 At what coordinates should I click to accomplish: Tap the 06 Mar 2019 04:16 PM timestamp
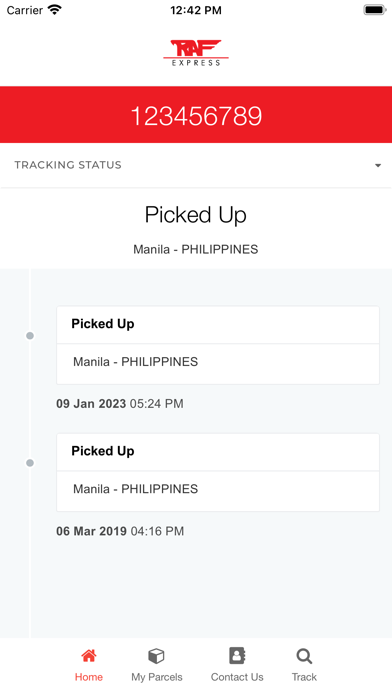tap(120, 531)
